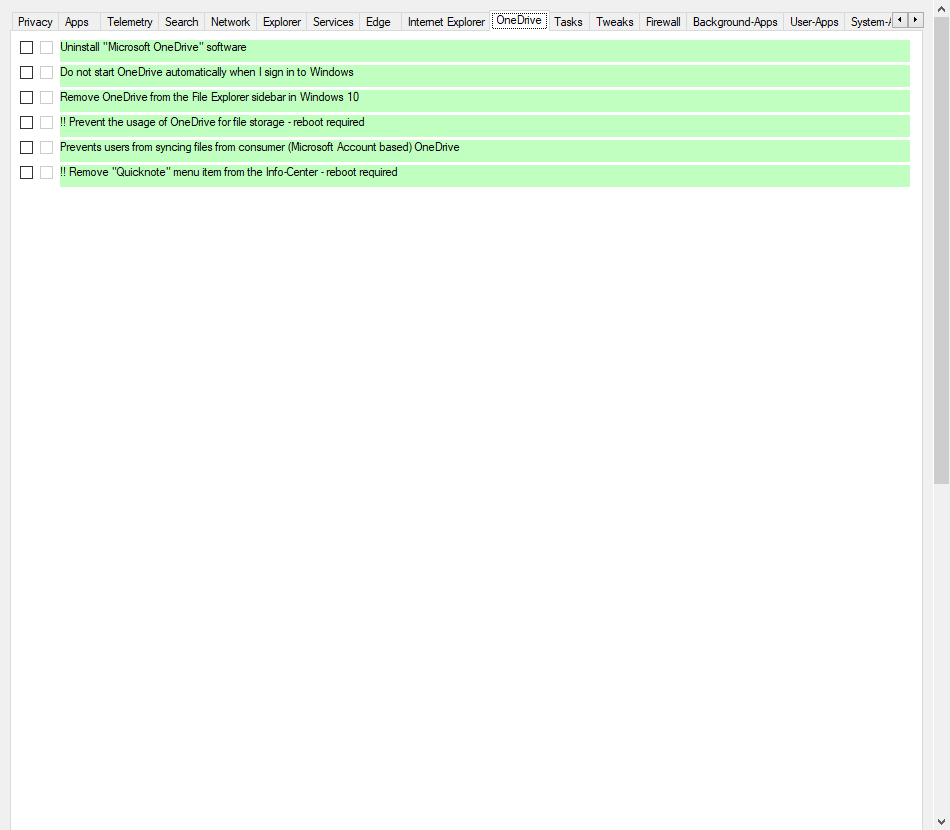Viewport: 950px width, 830px height.
Task: Go to the Firewall tab
Action: (663, 22)
